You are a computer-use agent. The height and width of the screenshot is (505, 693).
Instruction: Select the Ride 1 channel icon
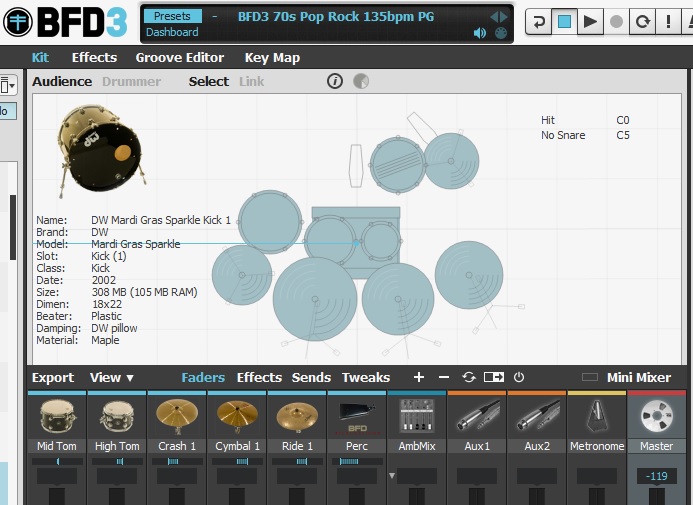[x=297, y=417]
